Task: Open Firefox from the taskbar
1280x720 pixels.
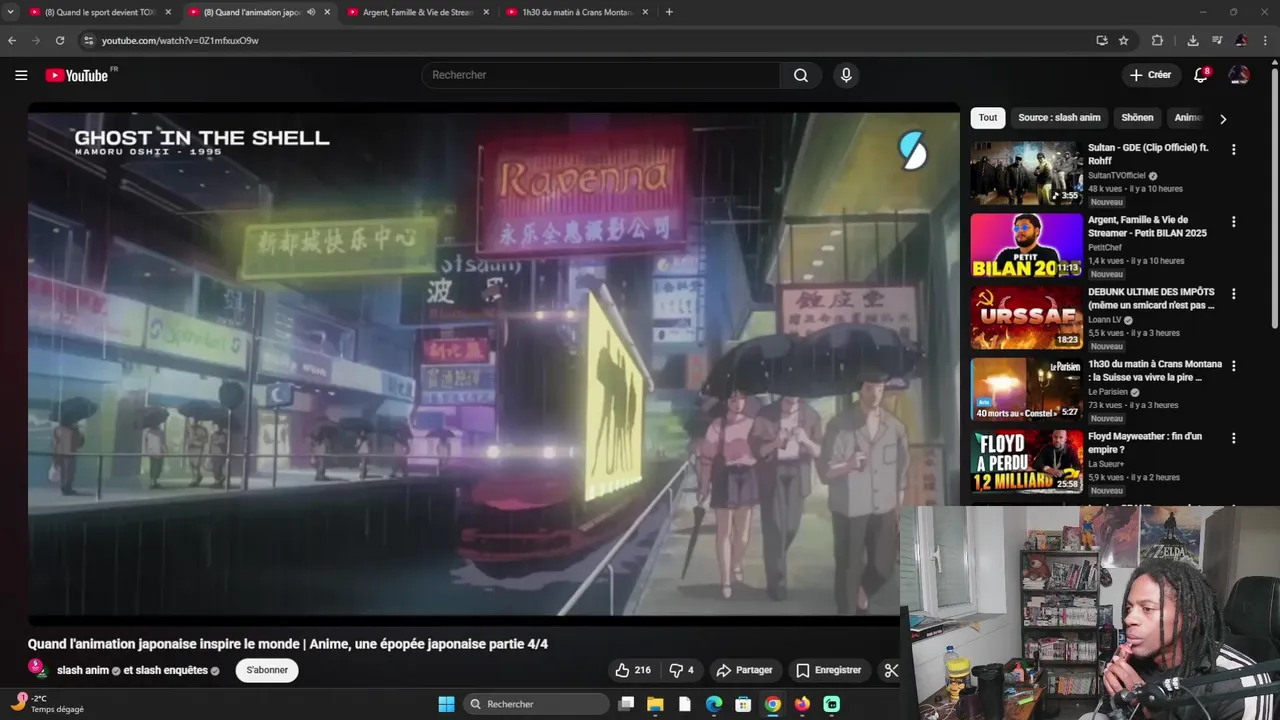Action: pyautogui.click(x=802, y=704)
